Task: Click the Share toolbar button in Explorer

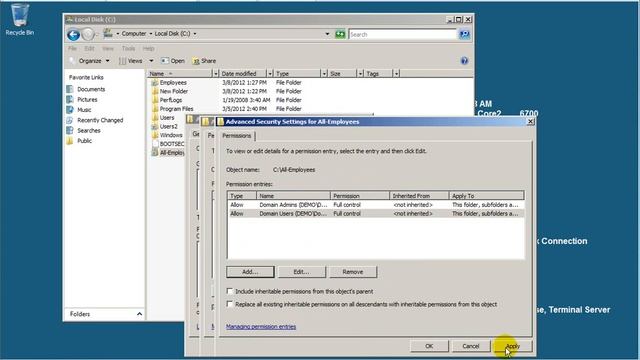Action: [204, 61]
